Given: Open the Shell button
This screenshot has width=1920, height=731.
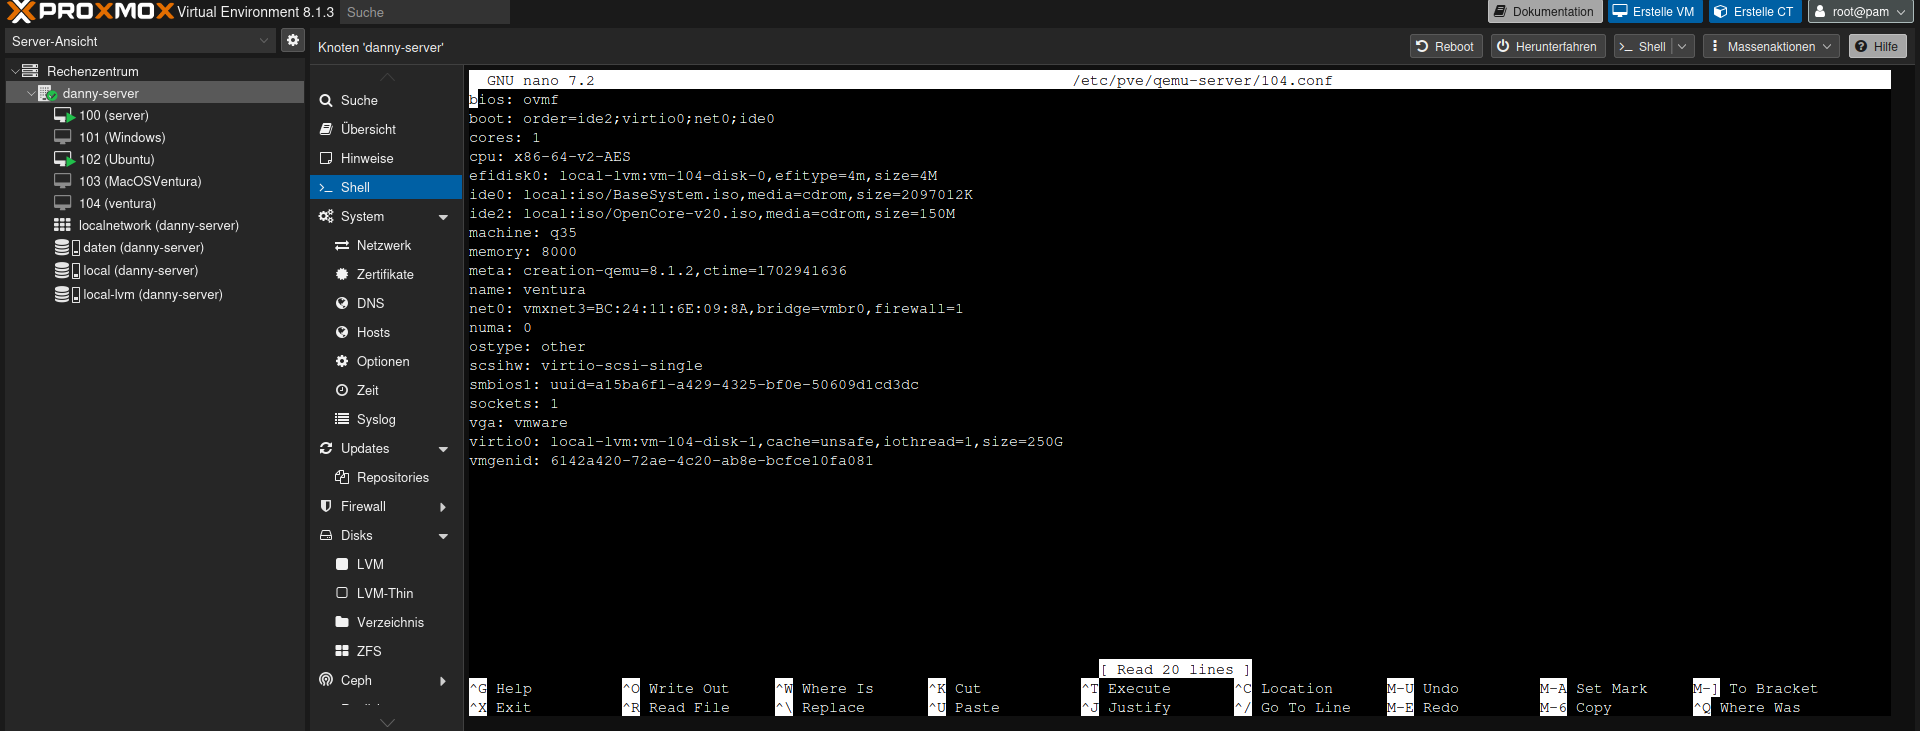Looking at the screenshot, I should click(x=1643, y=46).
